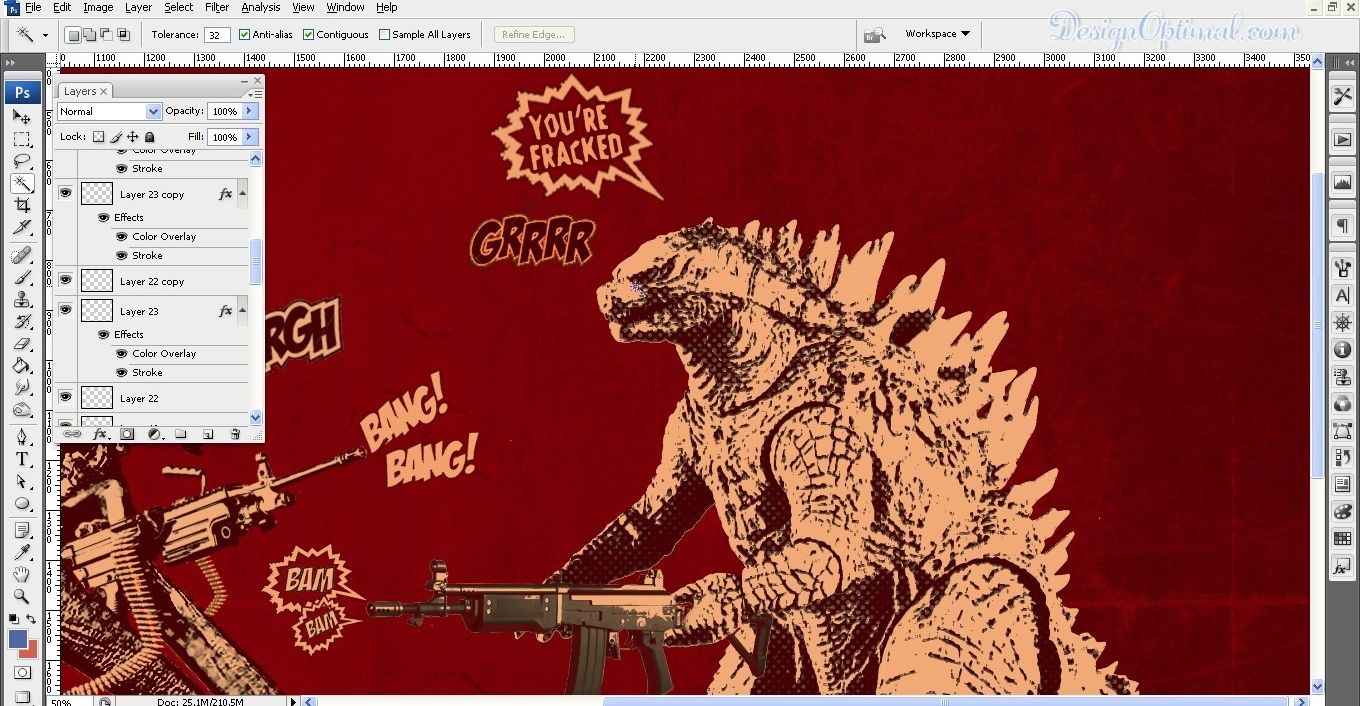
Task: Select the Slice tool
Action: click(x=22, y=227)
